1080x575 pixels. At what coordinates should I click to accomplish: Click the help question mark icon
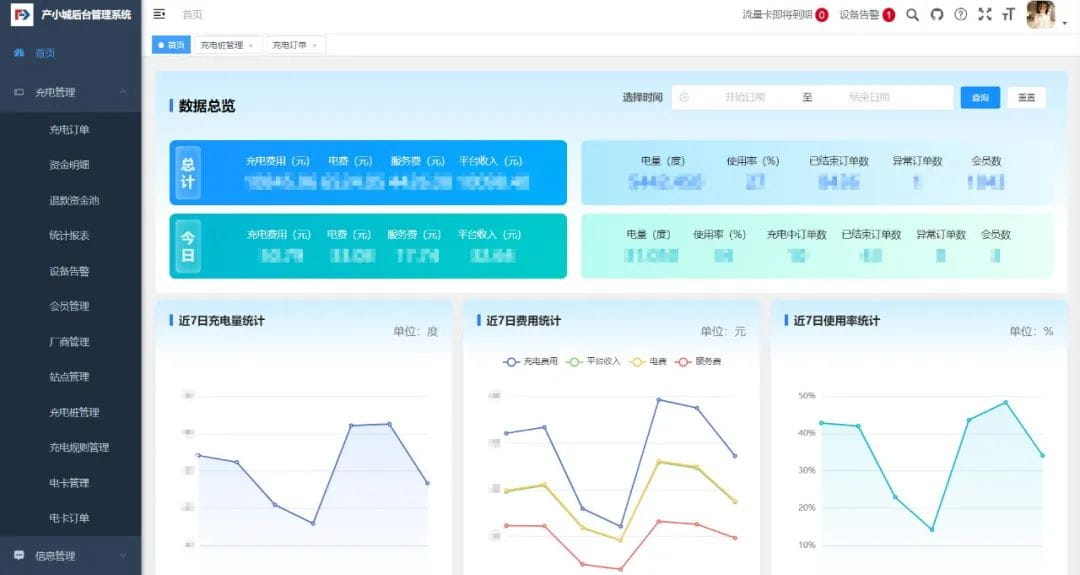961,14
